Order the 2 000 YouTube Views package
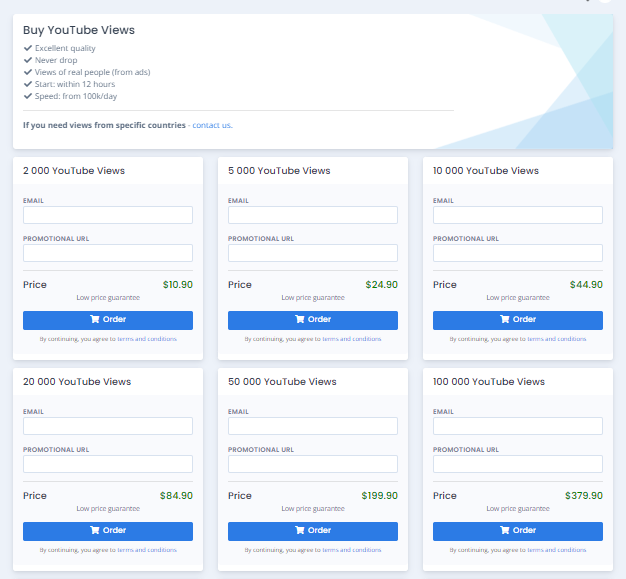626x579 pixels. tap(108, 320)
